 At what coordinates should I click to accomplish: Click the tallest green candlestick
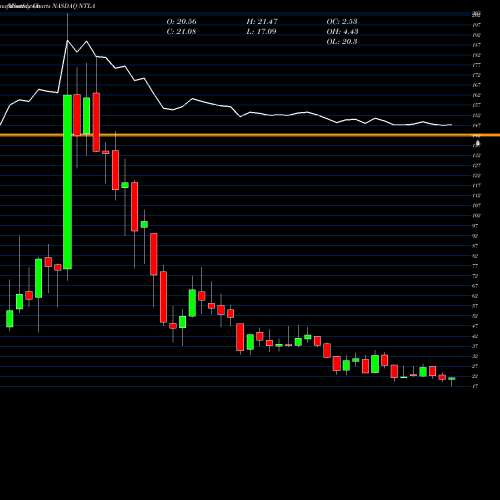(68, 182)
